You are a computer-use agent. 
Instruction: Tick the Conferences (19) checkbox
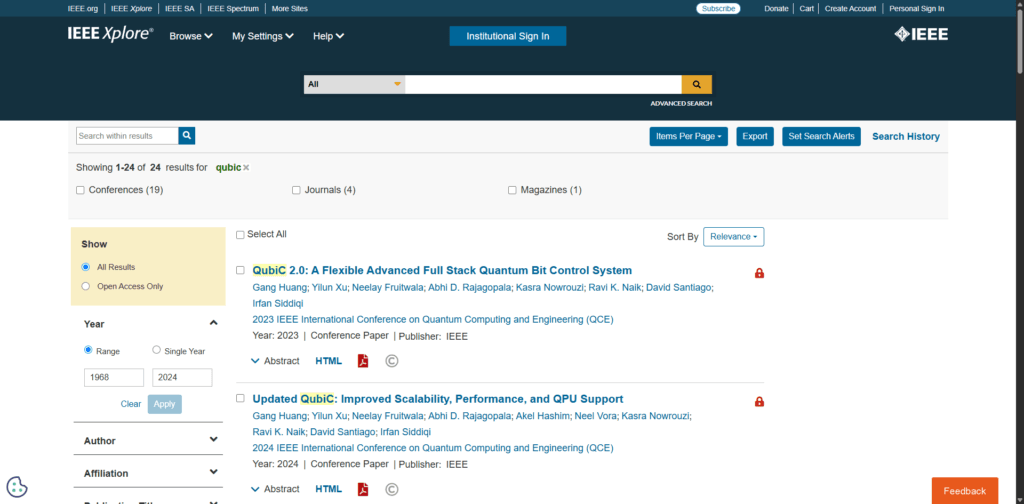[80, 190]
